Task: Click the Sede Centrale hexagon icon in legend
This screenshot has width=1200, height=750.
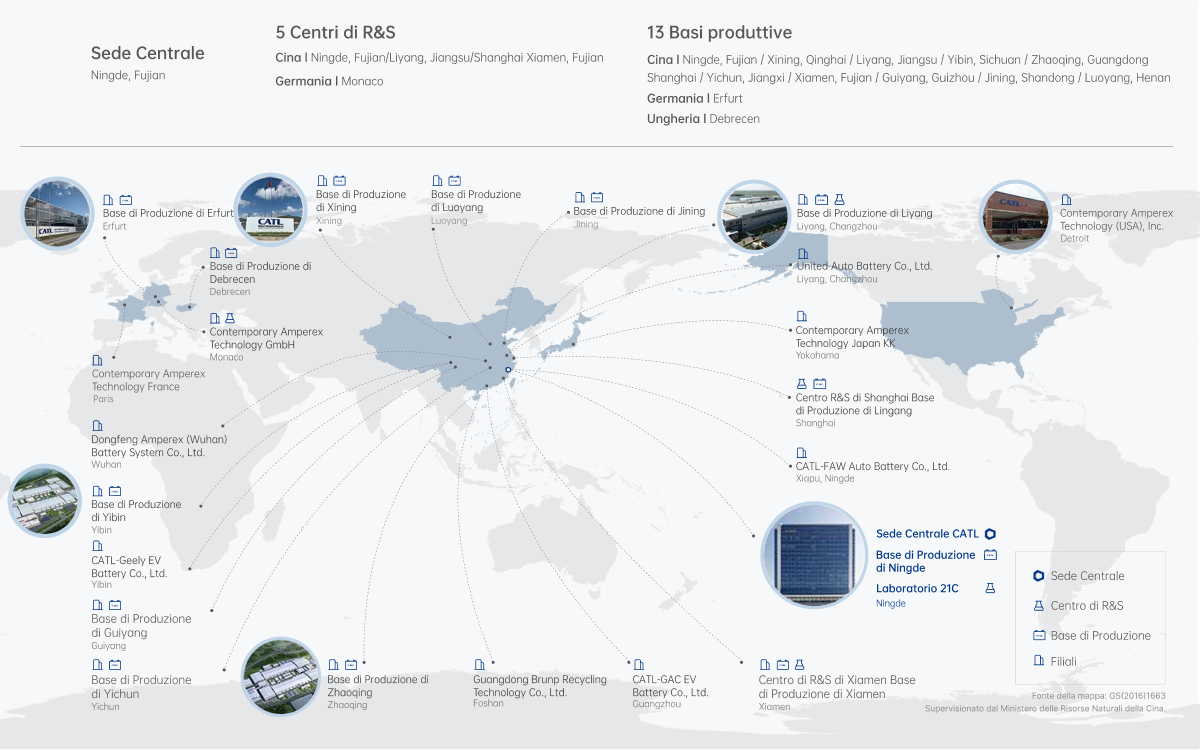Action: pos(1038,576)
